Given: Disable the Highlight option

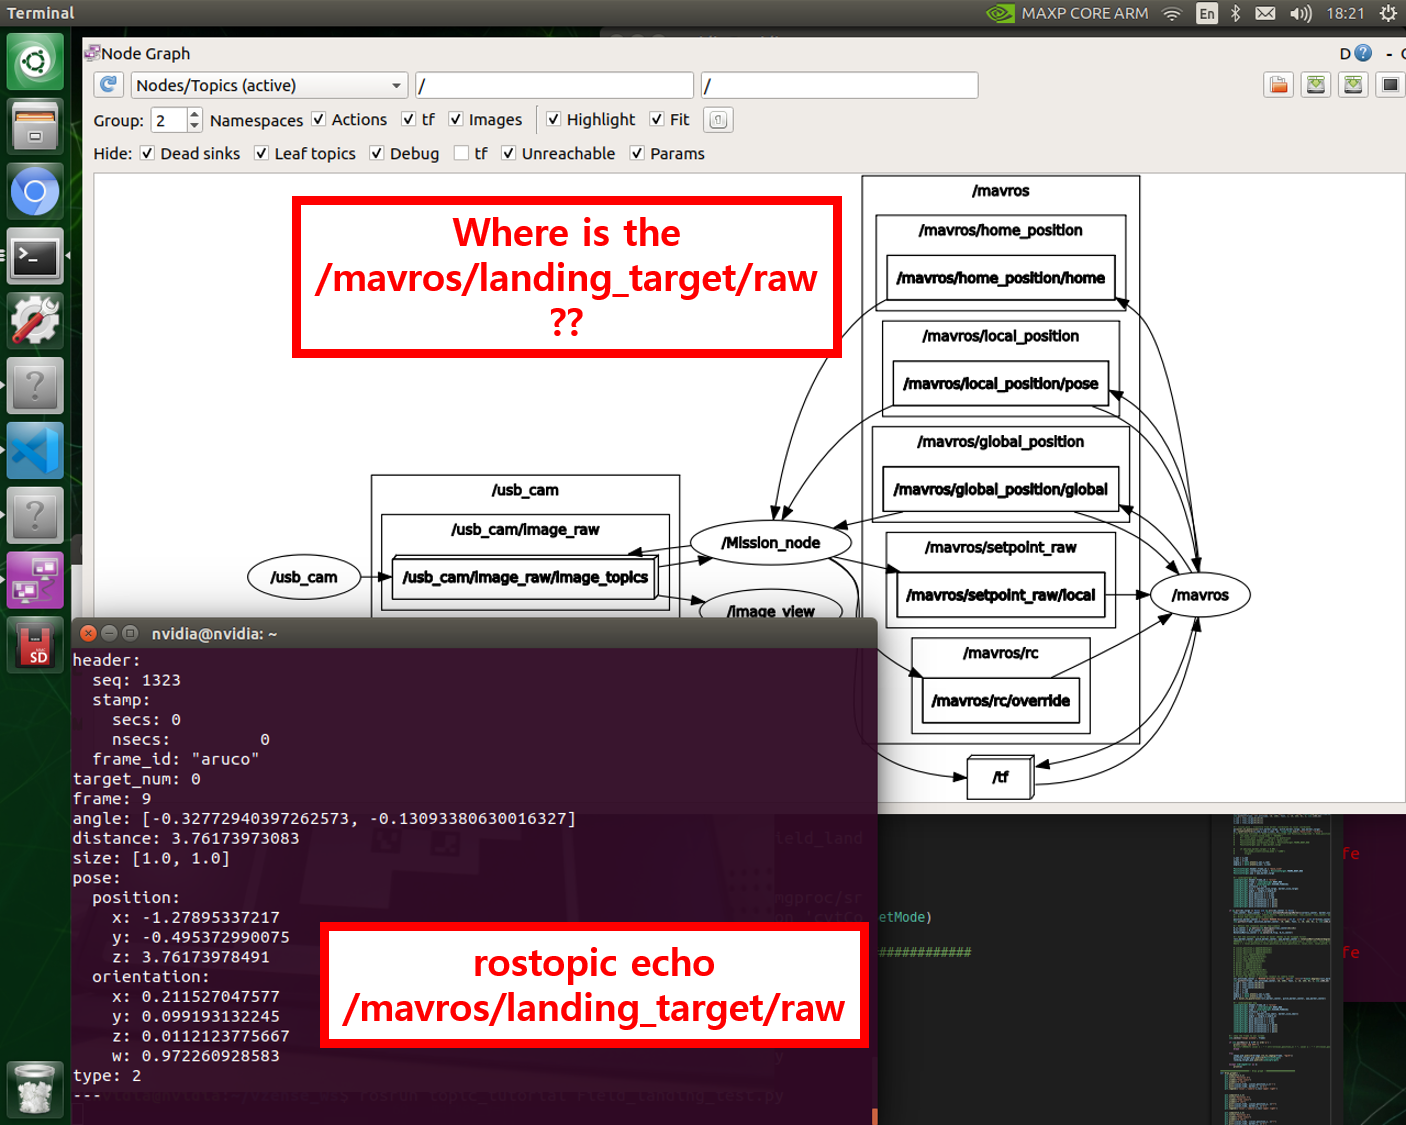Looking at the screenshot, I should tap(554, 119).
